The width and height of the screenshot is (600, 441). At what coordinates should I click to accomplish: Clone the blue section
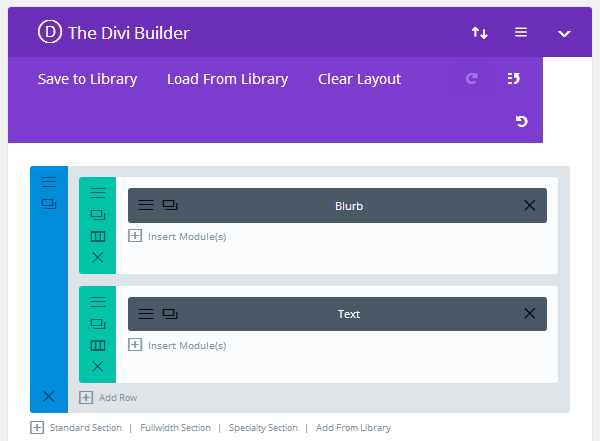coord(49,204)
